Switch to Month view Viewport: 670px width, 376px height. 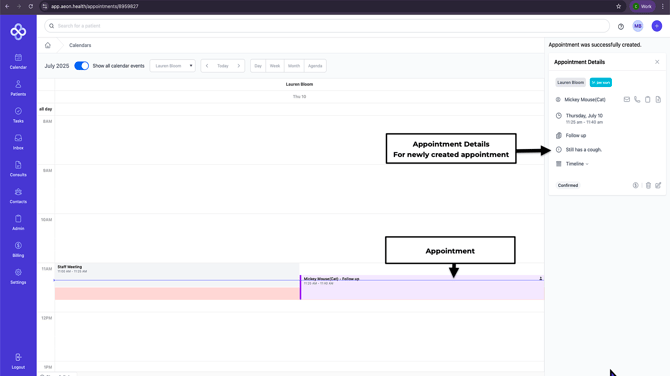pos(294,66)
